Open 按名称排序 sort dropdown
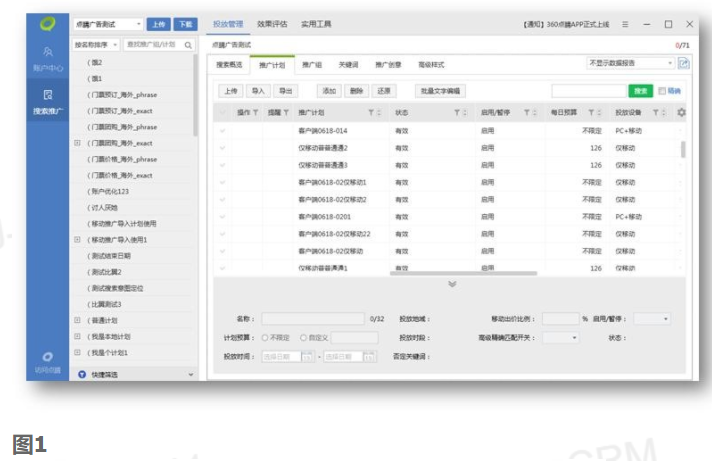Image resolution: width=712 pixels, height=461 pixels. click(x=96, y=45)
